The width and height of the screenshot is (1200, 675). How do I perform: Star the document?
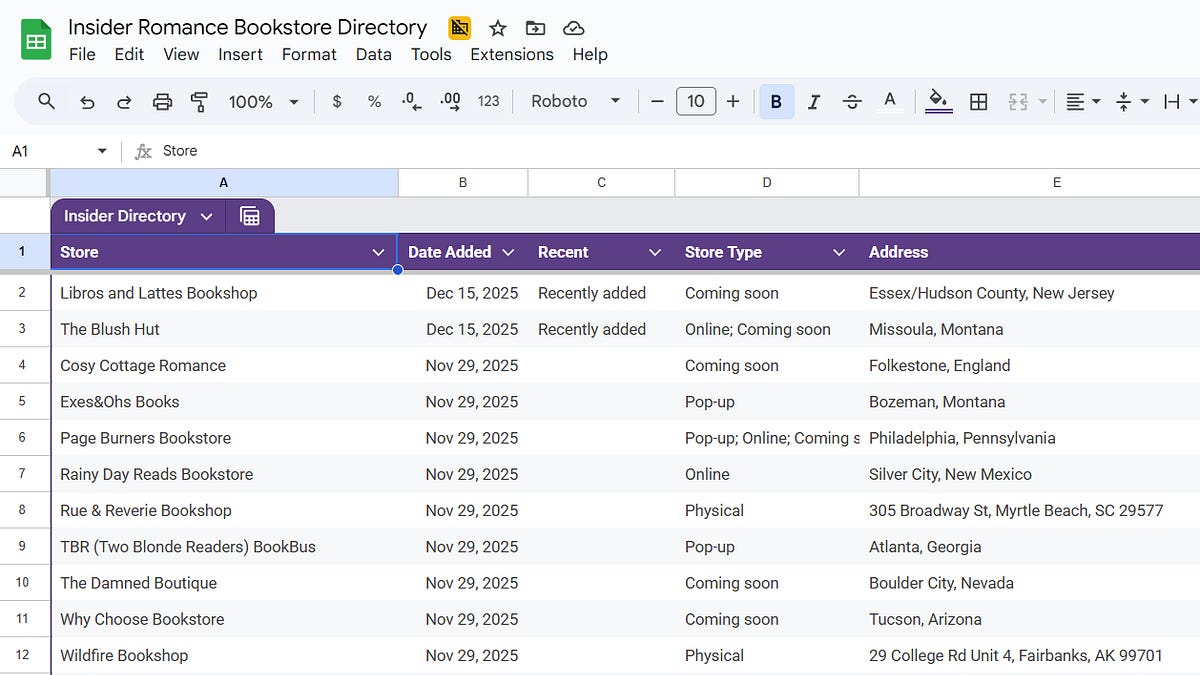coord(497,28)
